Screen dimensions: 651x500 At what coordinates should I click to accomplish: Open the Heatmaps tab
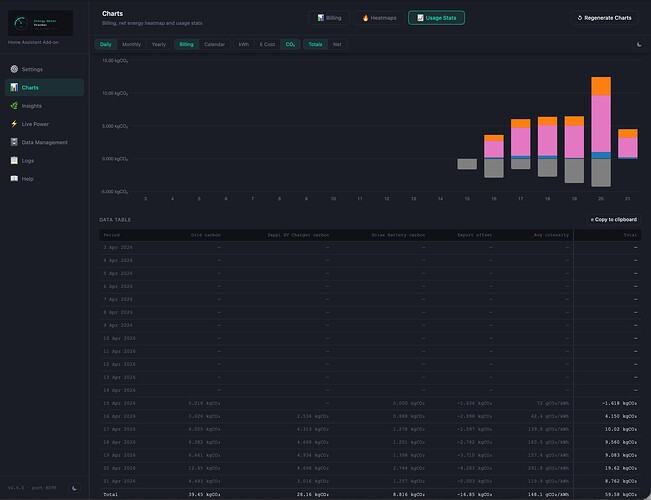point(379,18)
